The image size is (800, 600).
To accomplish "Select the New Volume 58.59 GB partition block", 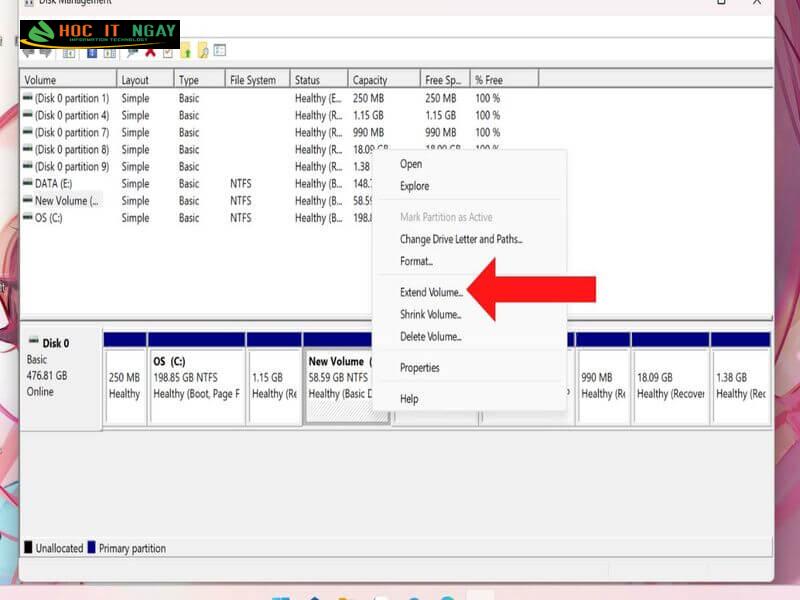I will click(x=339, y=379).
